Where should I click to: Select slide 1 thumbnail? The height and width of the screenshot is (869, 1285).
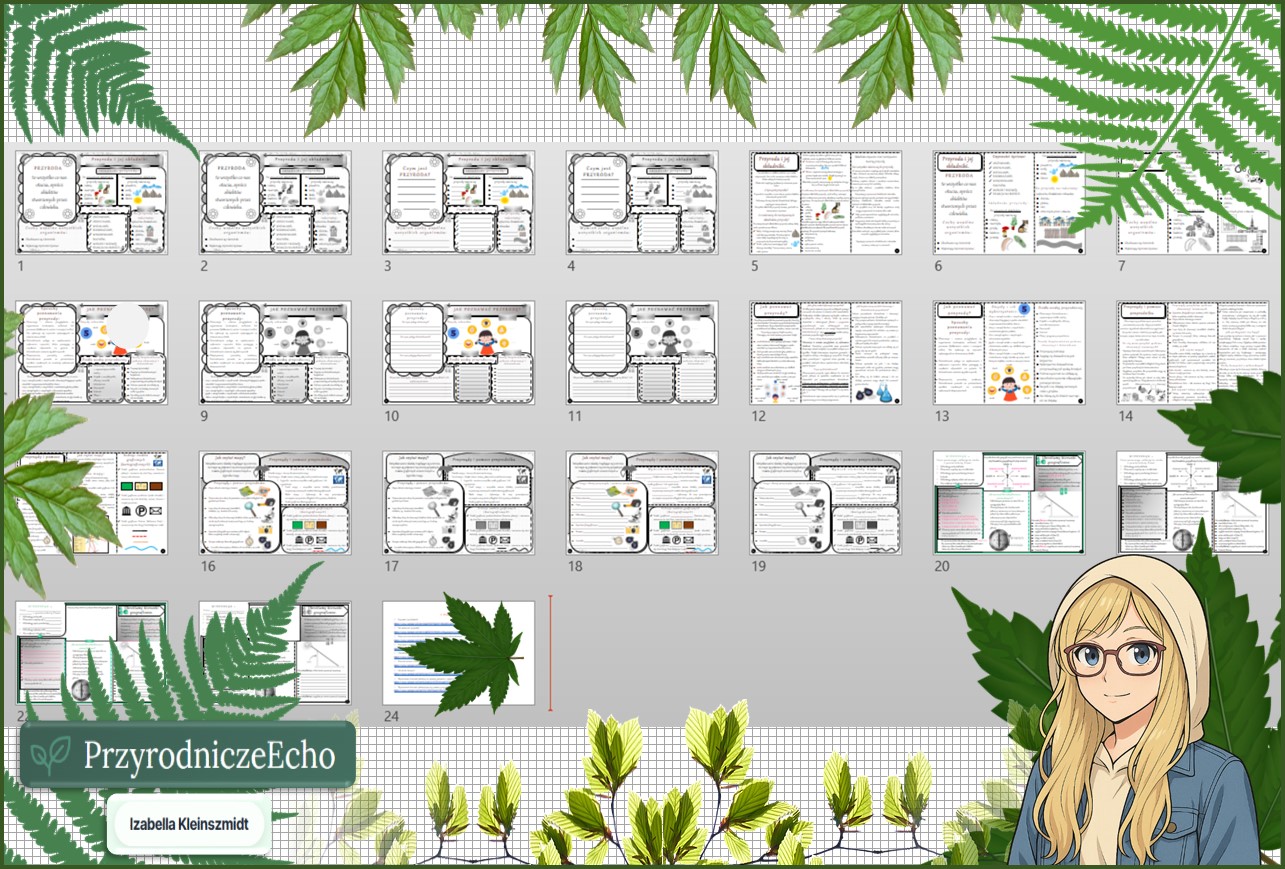click(x=92, y=203)
